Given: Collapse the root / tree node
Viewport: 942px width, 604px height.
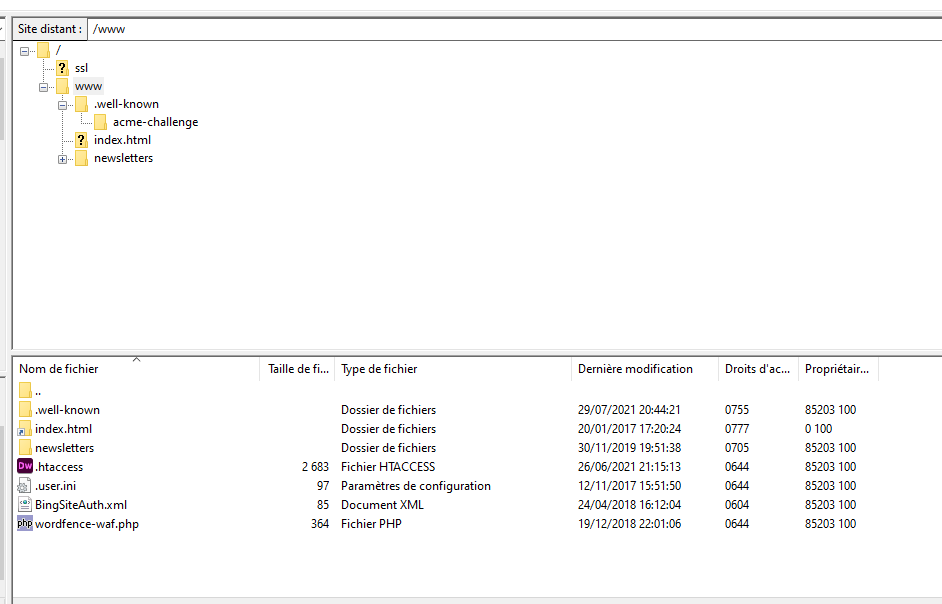Looking at the screenshot, I should click(x=24, y=50).
